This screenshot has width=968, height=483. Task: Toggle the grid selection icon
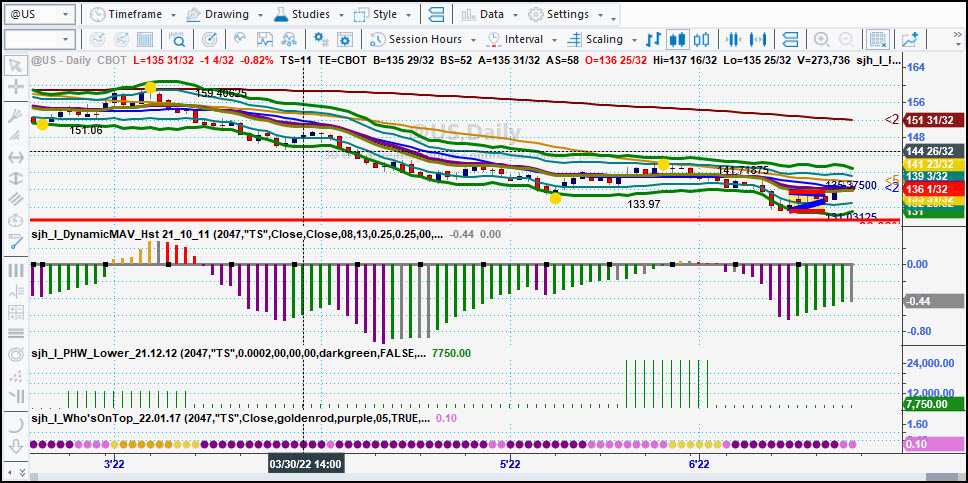point(877,40)
